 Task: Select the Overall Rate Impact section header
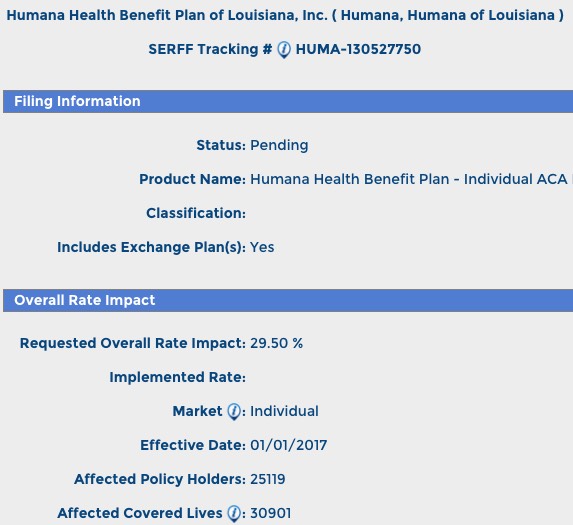(x=288, y=300)
